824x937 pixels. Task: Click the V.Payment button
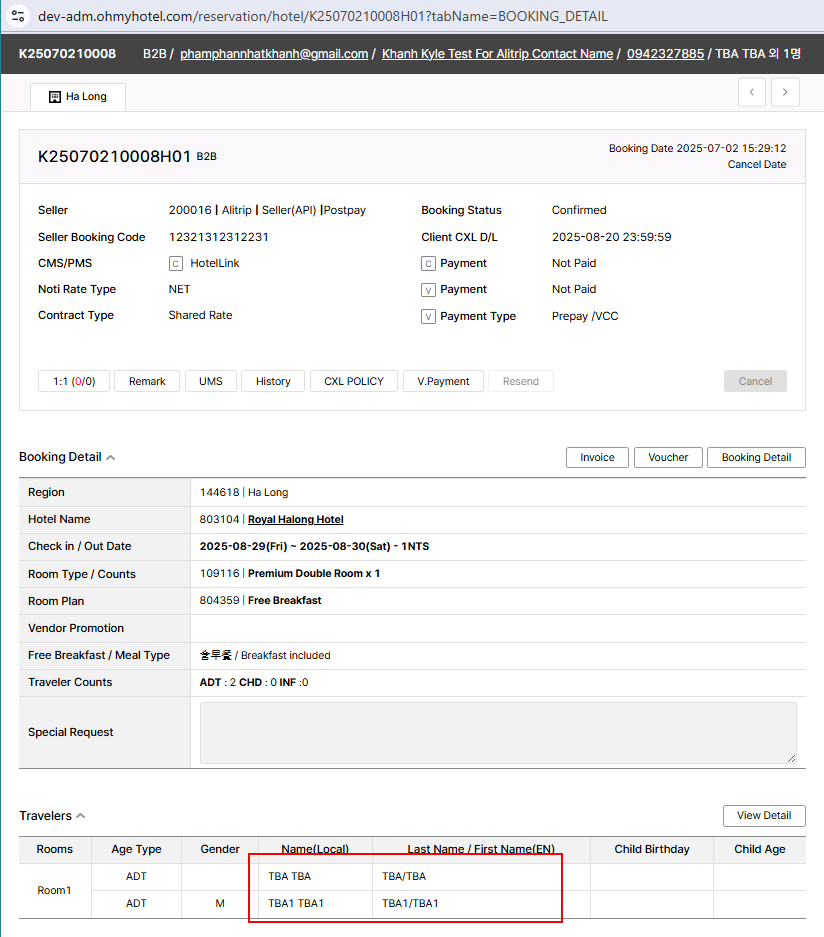[443, 381]
